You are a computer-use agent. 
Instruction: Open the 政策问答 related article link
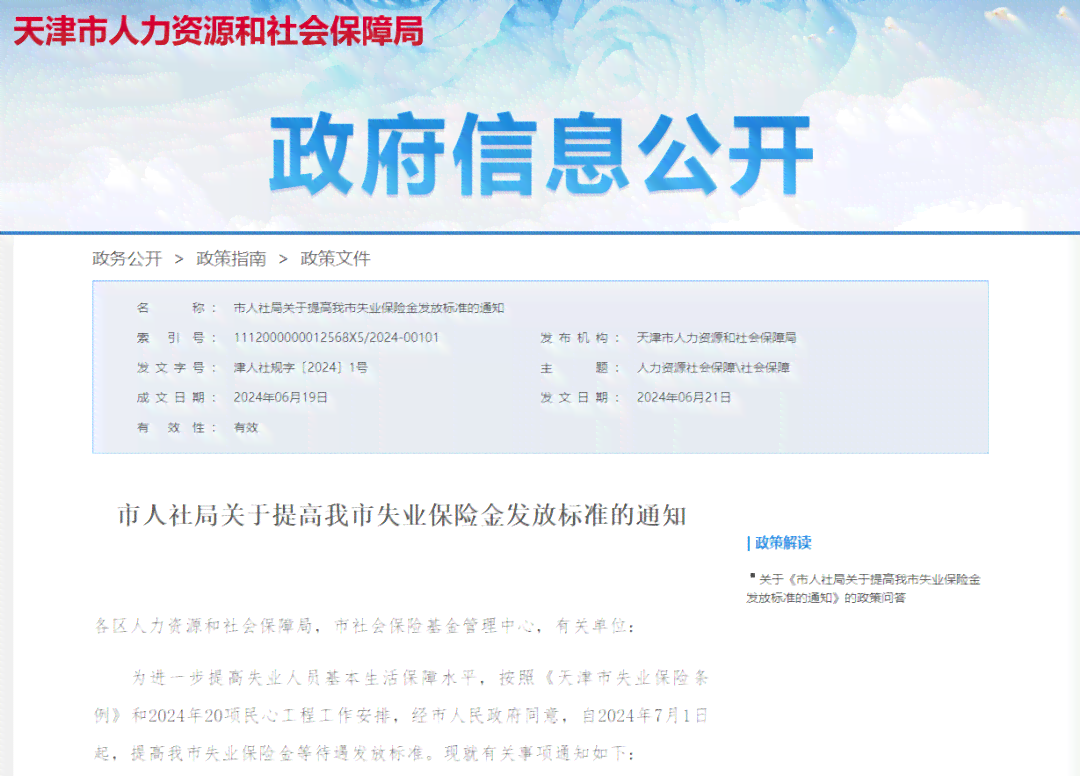[864, 589]
